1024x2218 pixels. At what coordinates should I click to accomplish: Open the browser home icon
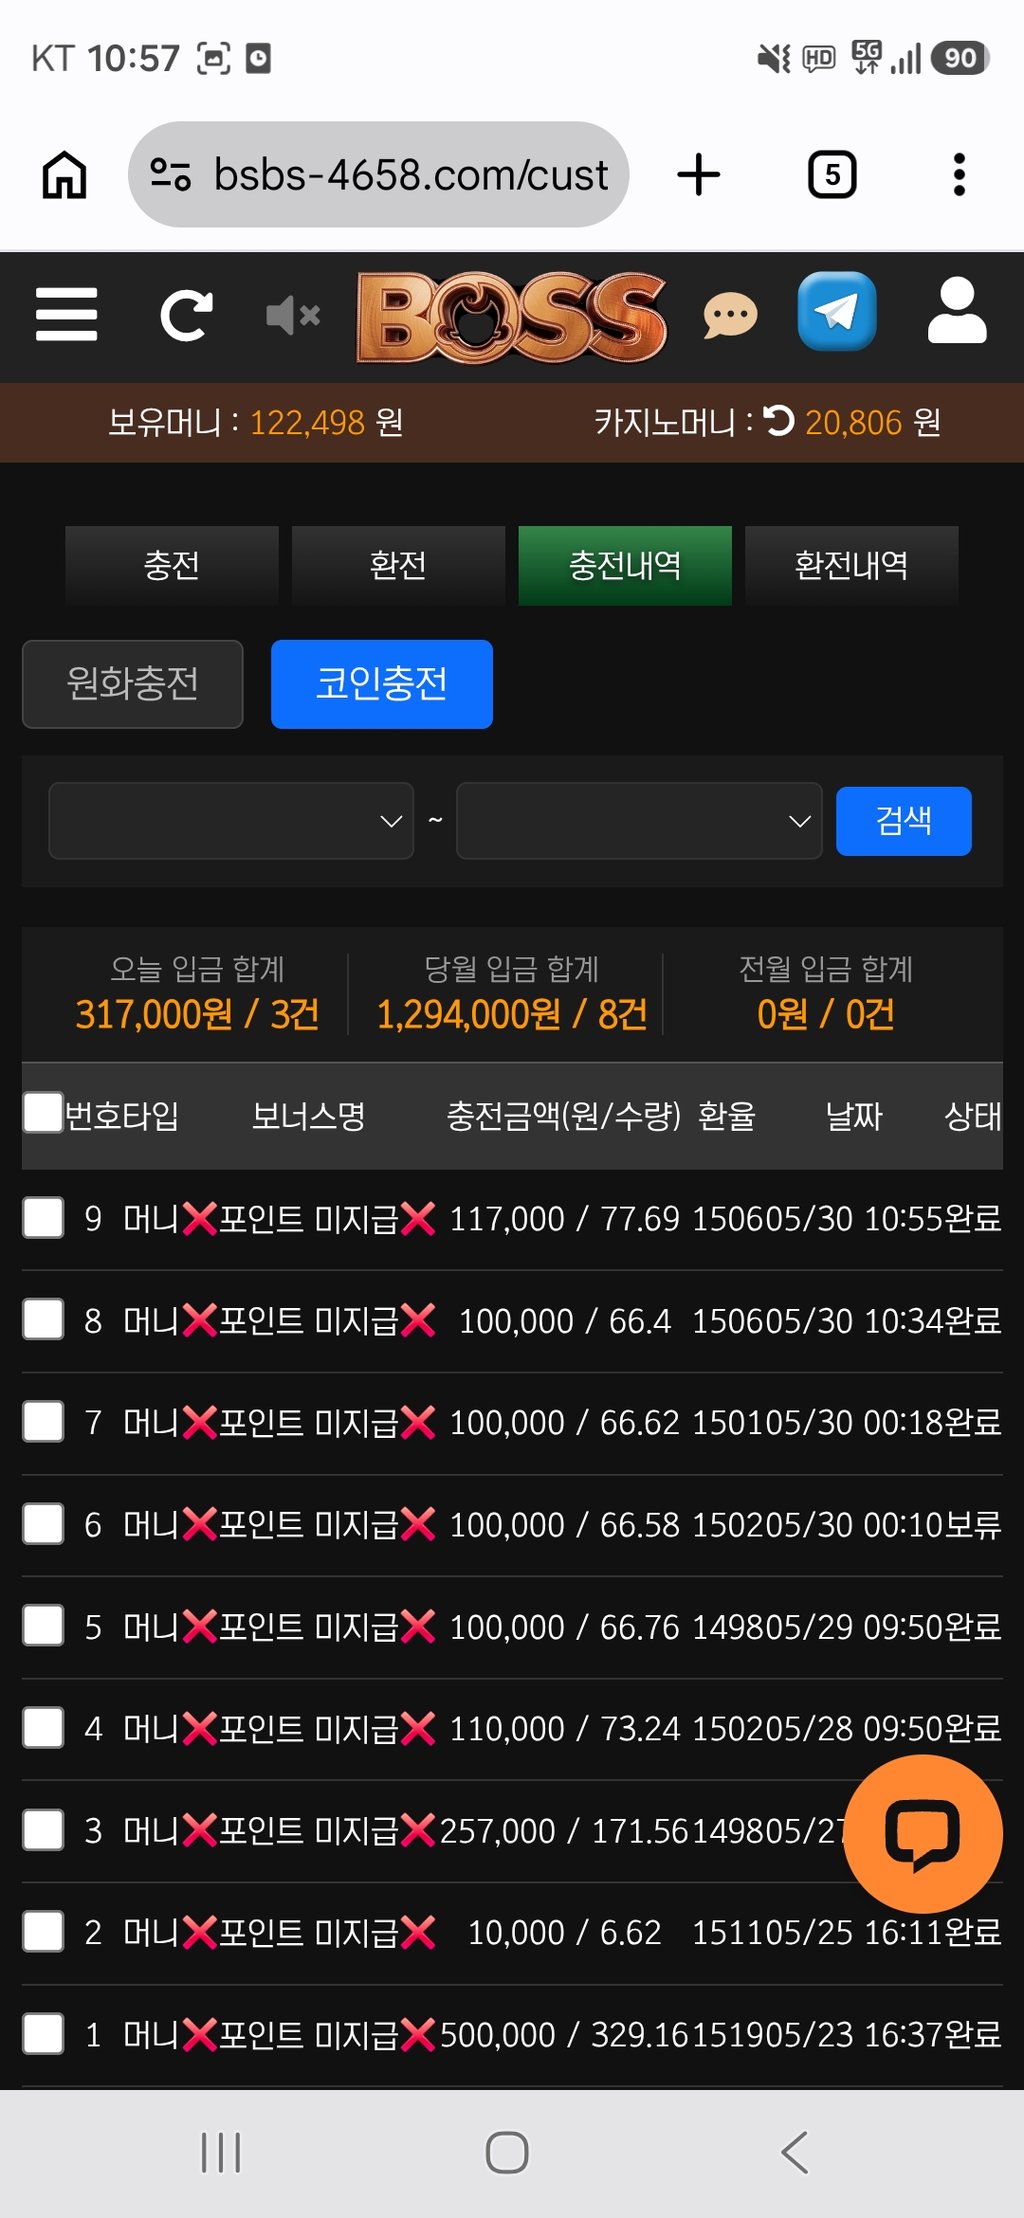coord(64,175)
